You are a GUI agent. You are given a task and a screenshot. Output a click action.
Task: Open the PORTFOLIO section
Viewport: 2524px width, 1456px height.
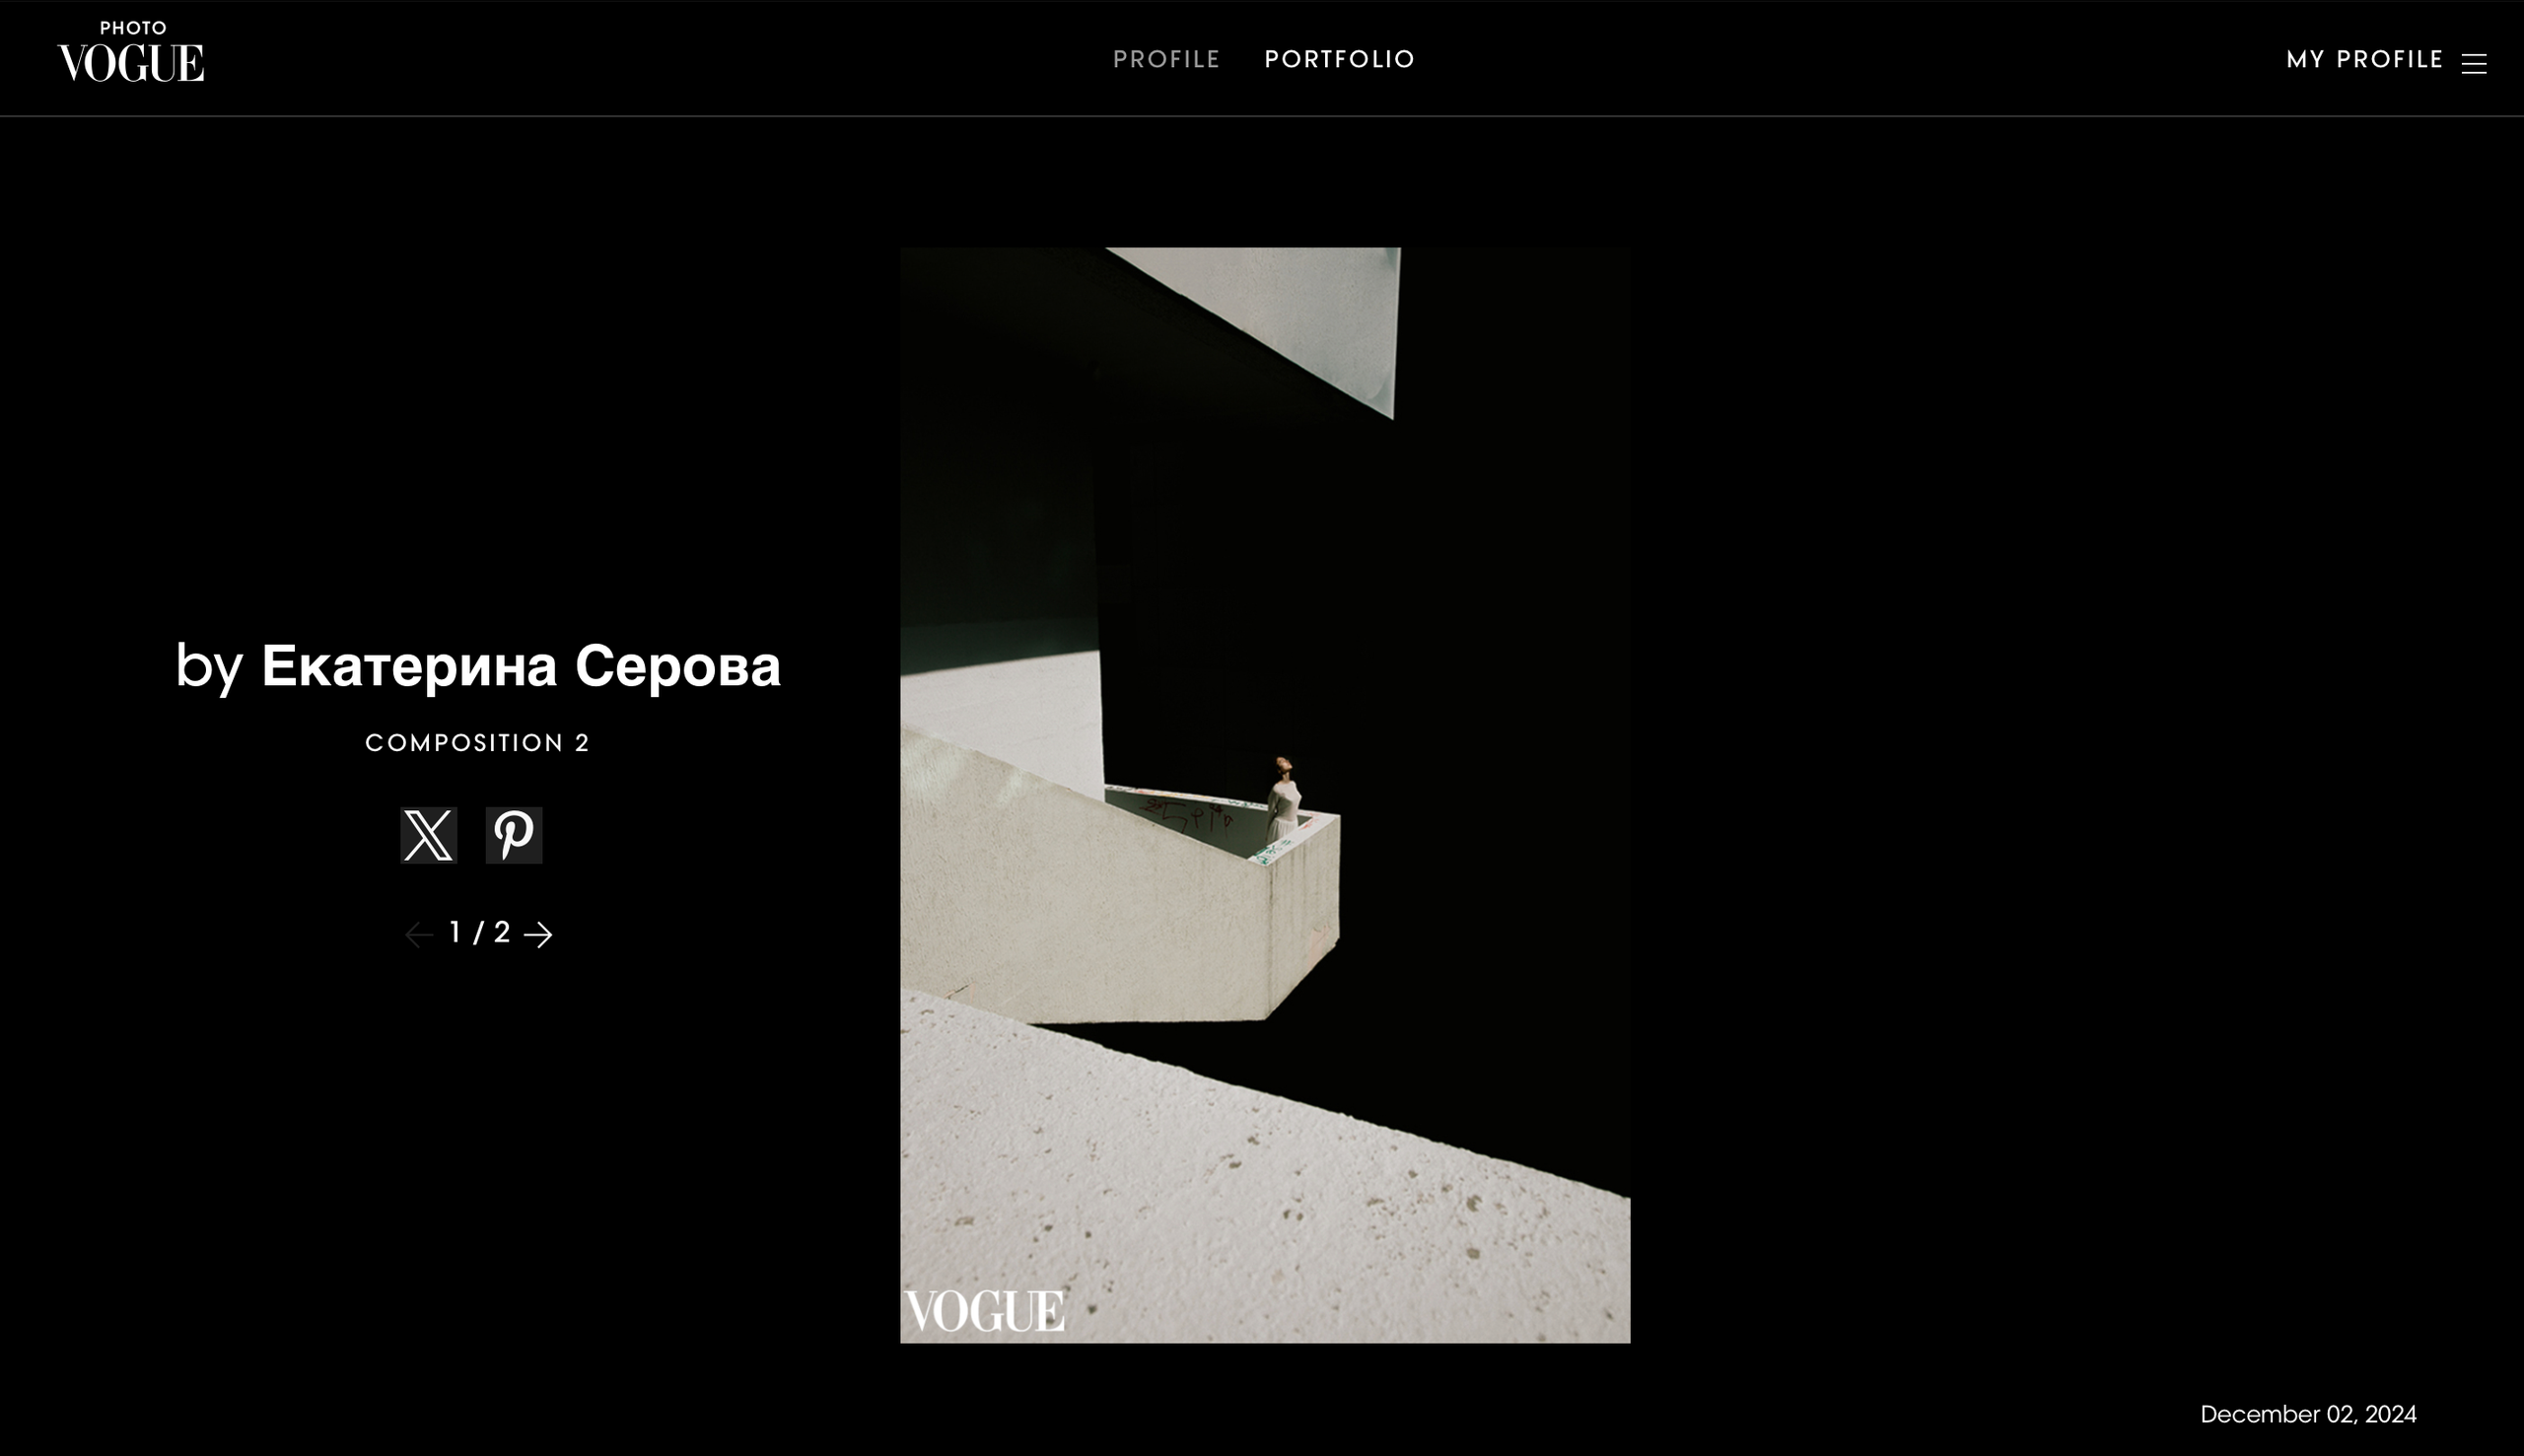click(1339, 59)
